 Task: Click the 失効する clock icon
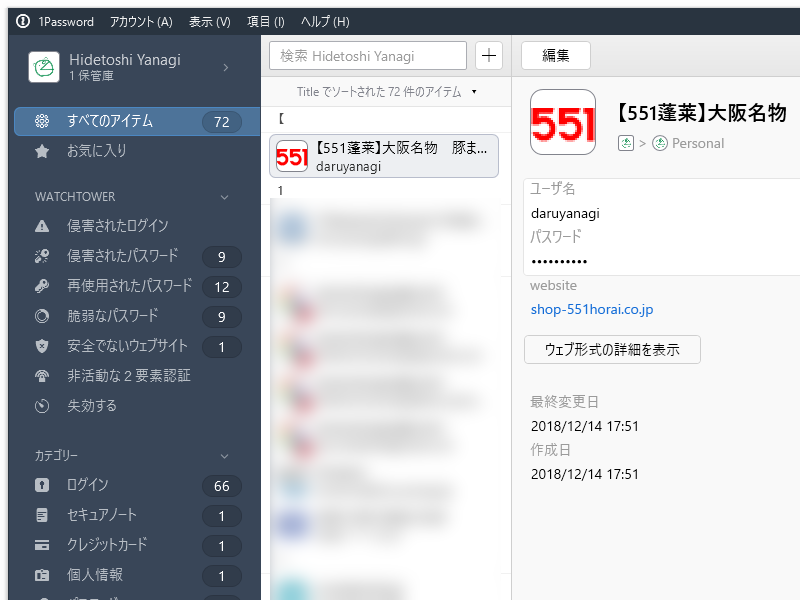(x=42, y=406)
